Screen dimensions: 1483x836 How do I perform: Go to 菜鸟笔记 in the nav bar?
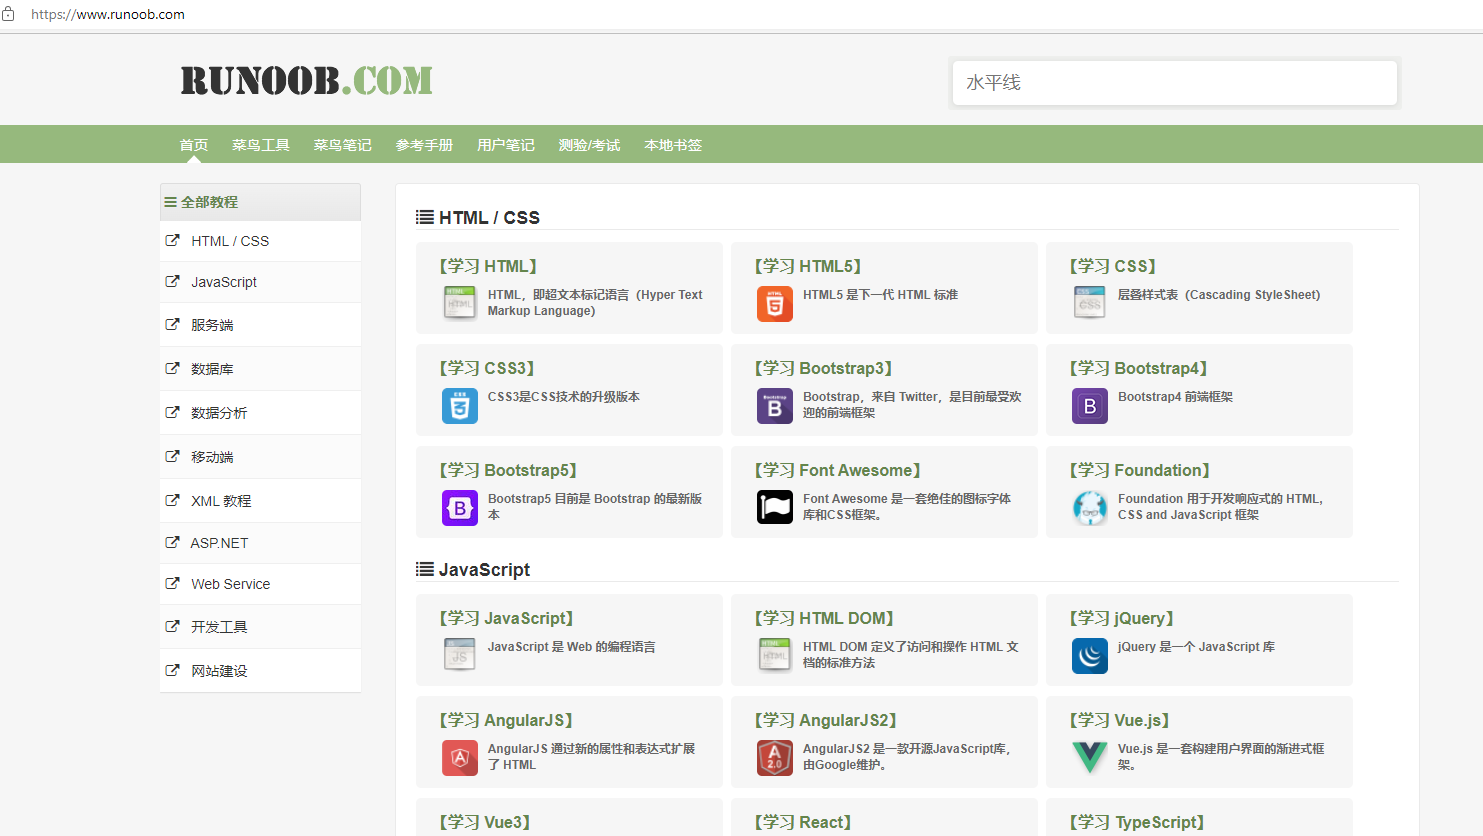tap(343, 145)
